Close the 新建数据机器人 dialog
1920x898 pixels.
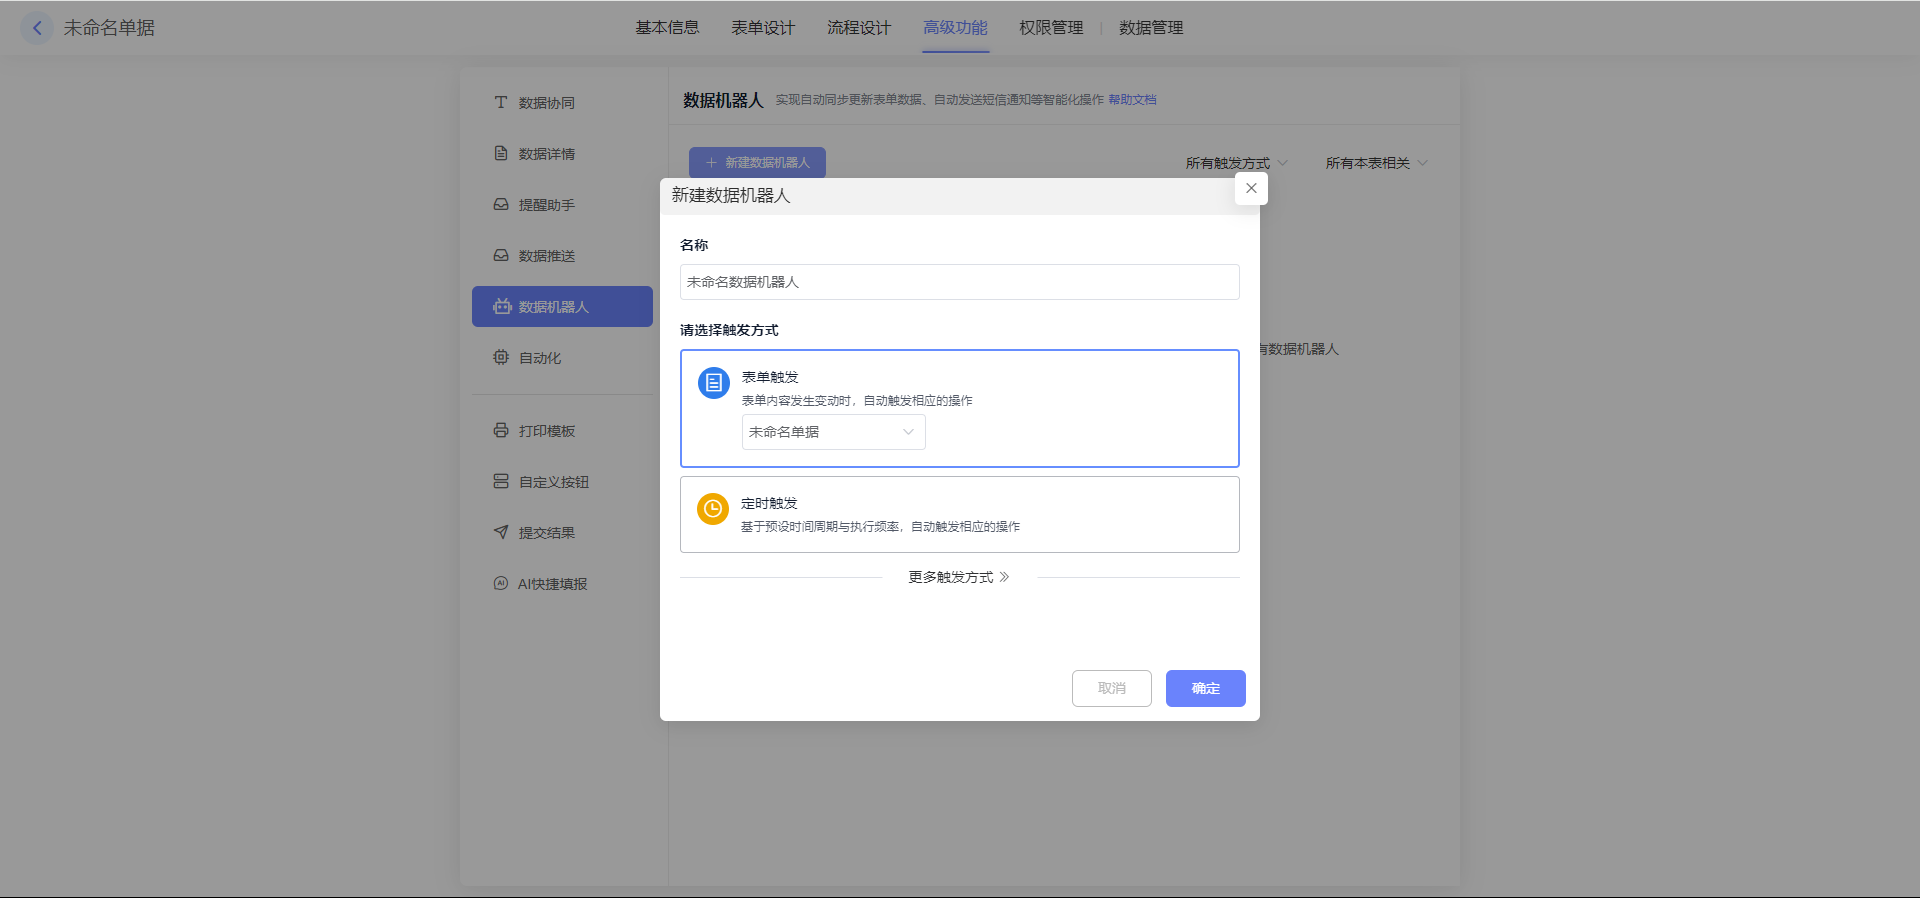[x=1251, y=188]
